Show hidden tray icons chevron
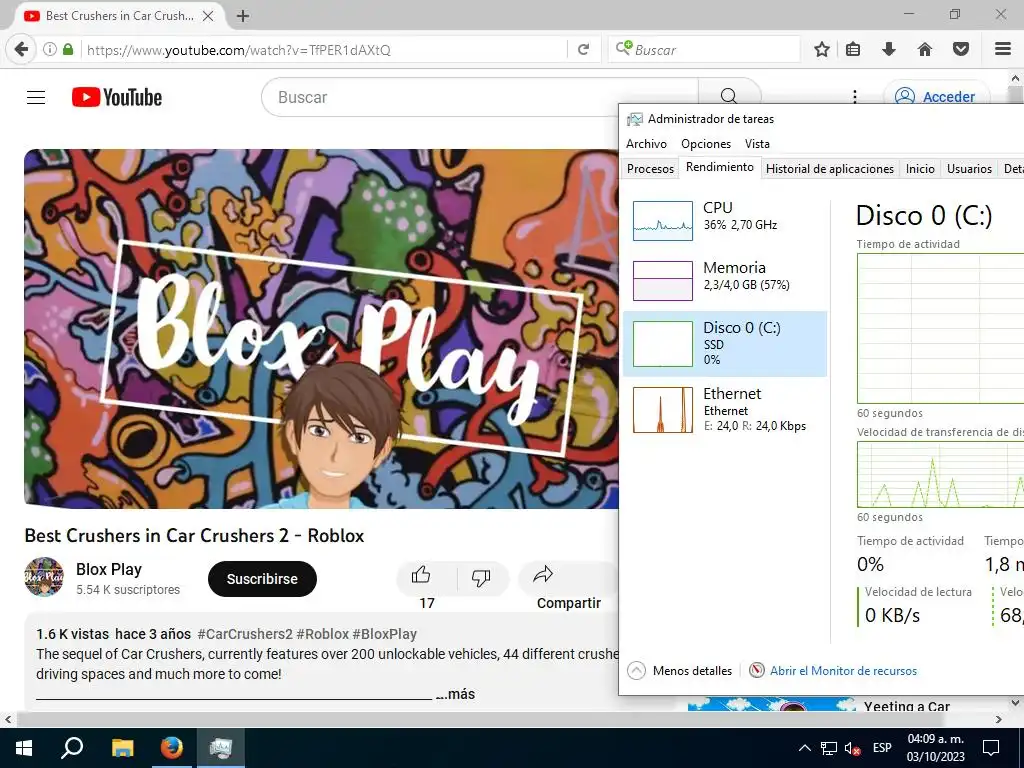This screenshot has width=1024, height=768. 805,748
